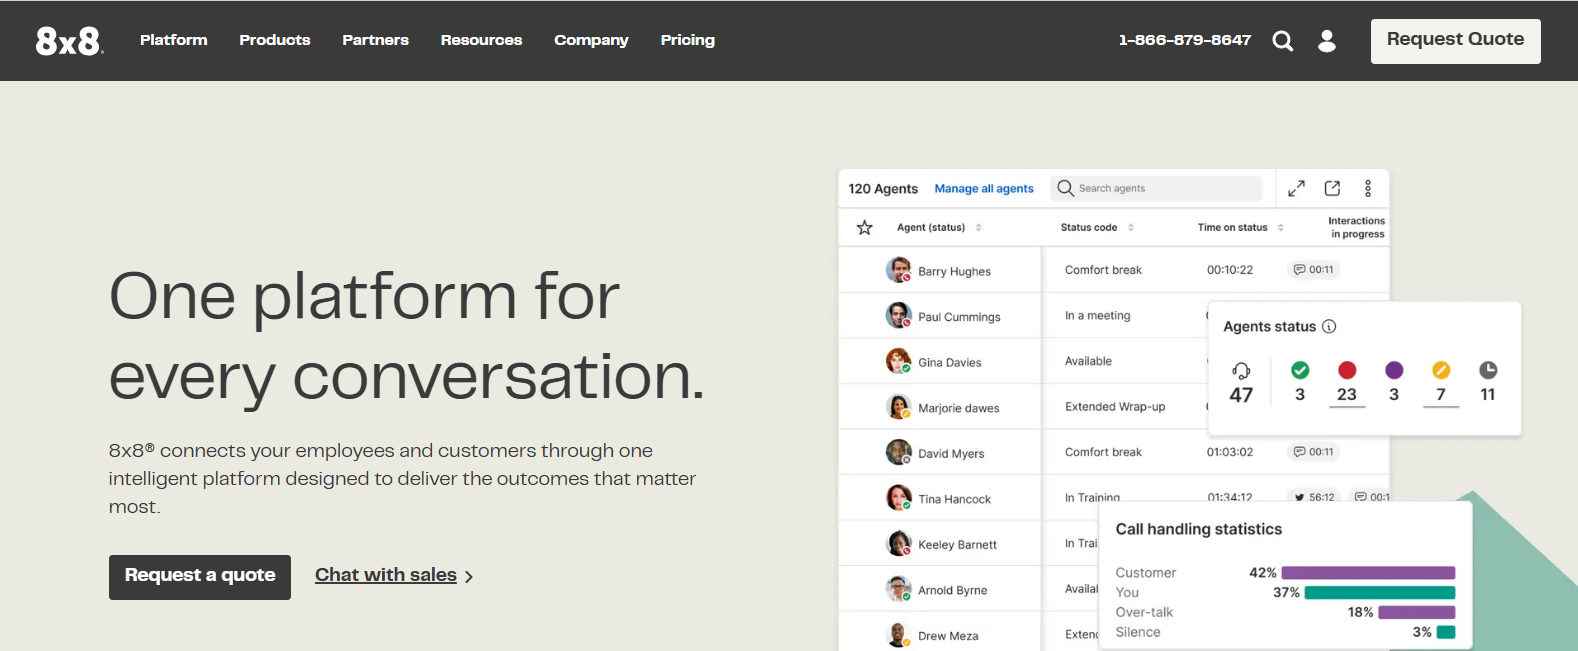
Task: Click the favorites star icon in table header
Action: [865, 228]
